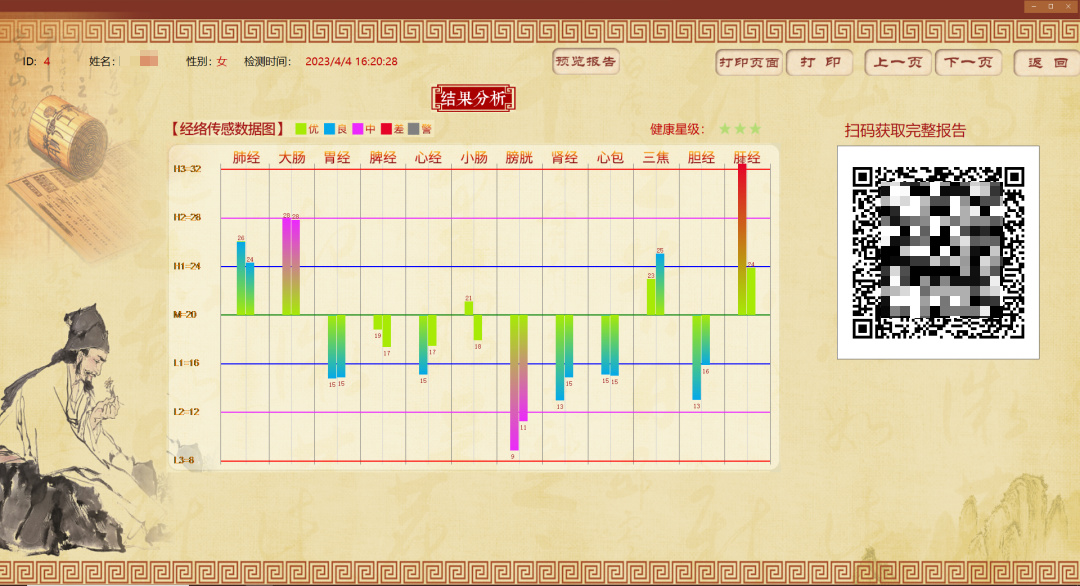Click the gray 警 legend swatch
Image resolution: width=1080 pixels, height=586 pixels.
click(x=414, y=129)
